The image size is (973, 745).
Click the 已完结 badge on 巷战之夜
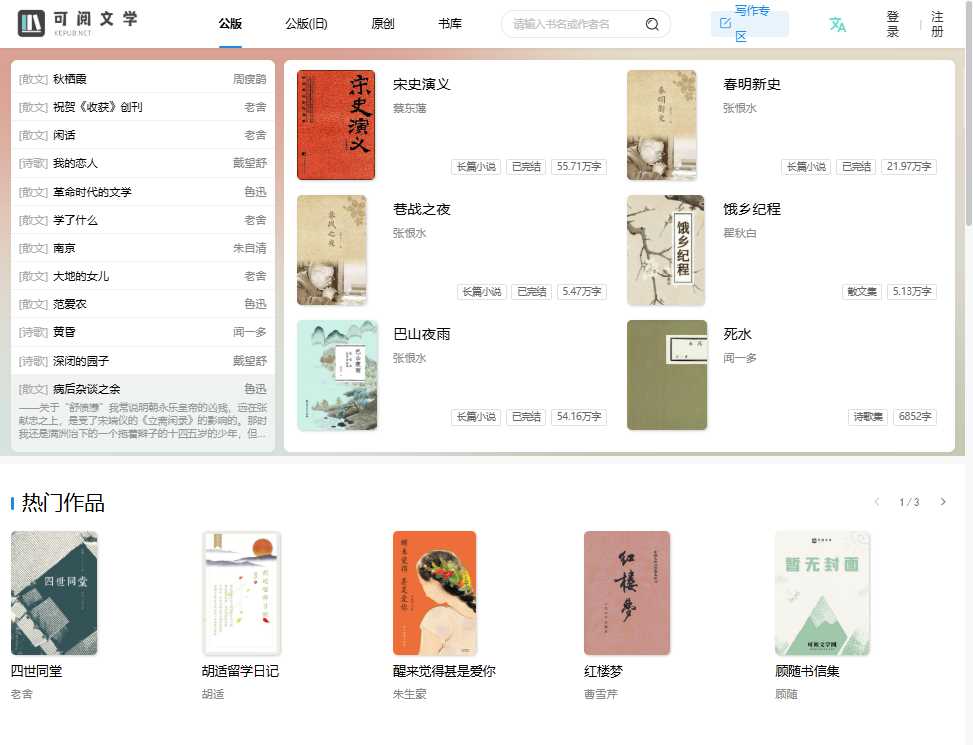click(x=531, y=292)
